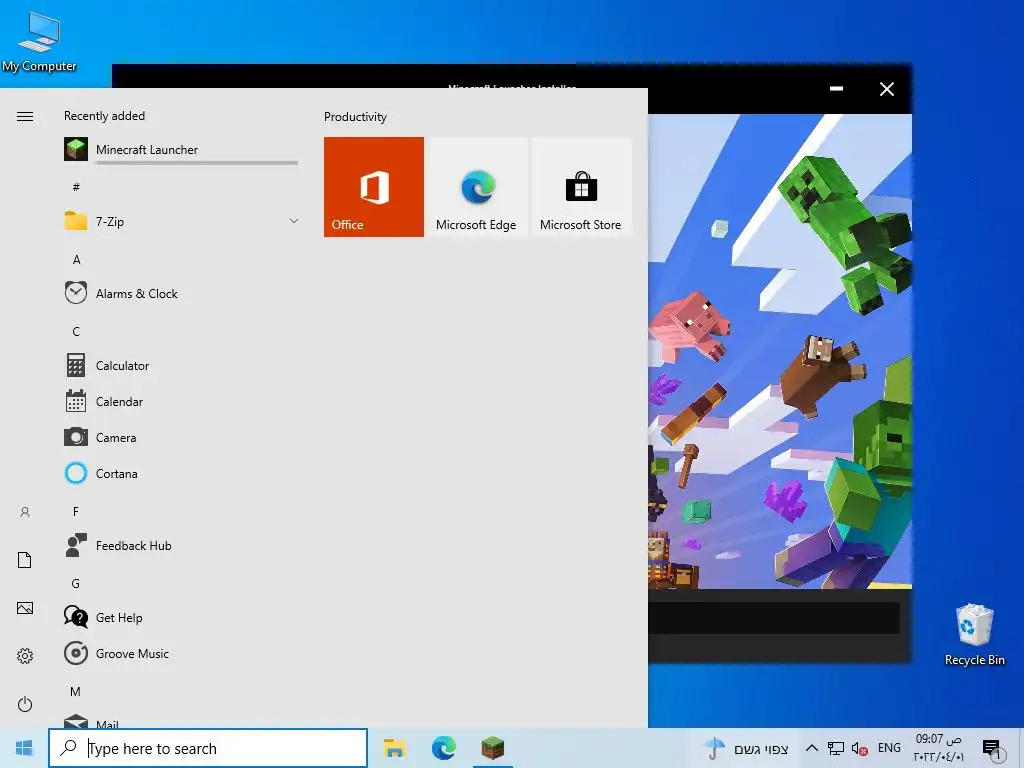Click the letter M group header
This screenshot has height=768, width=1024.
[x=76, y=692]
